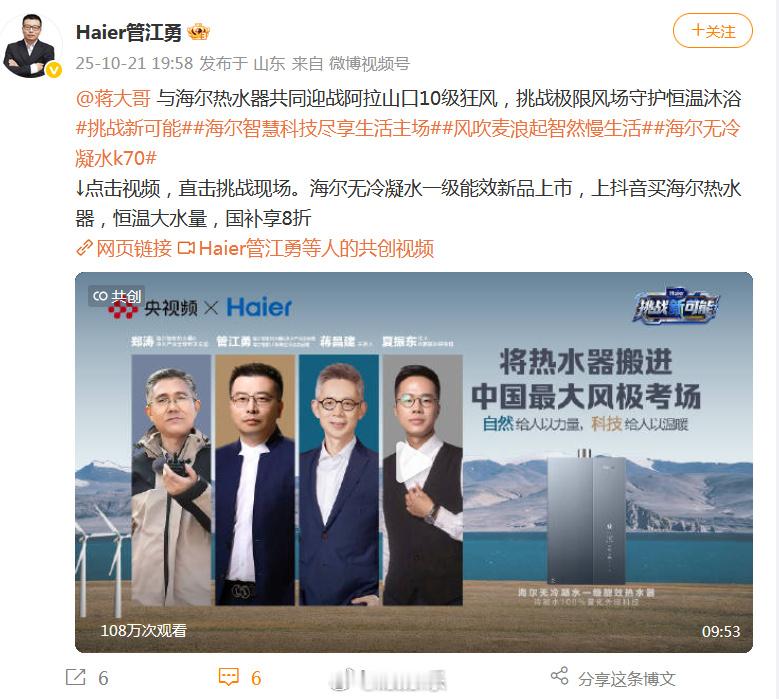Screen dimensions: 779x699
Task: Play the video on the thumbnail
Action: click(414, 462)
